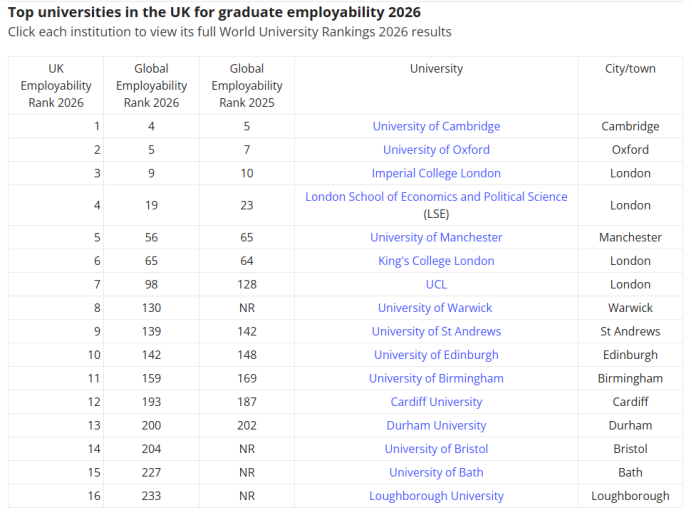Open University of St Andrews link
Image resolution: width=692 pixels, height=516 pixels.
click(436, 331)
